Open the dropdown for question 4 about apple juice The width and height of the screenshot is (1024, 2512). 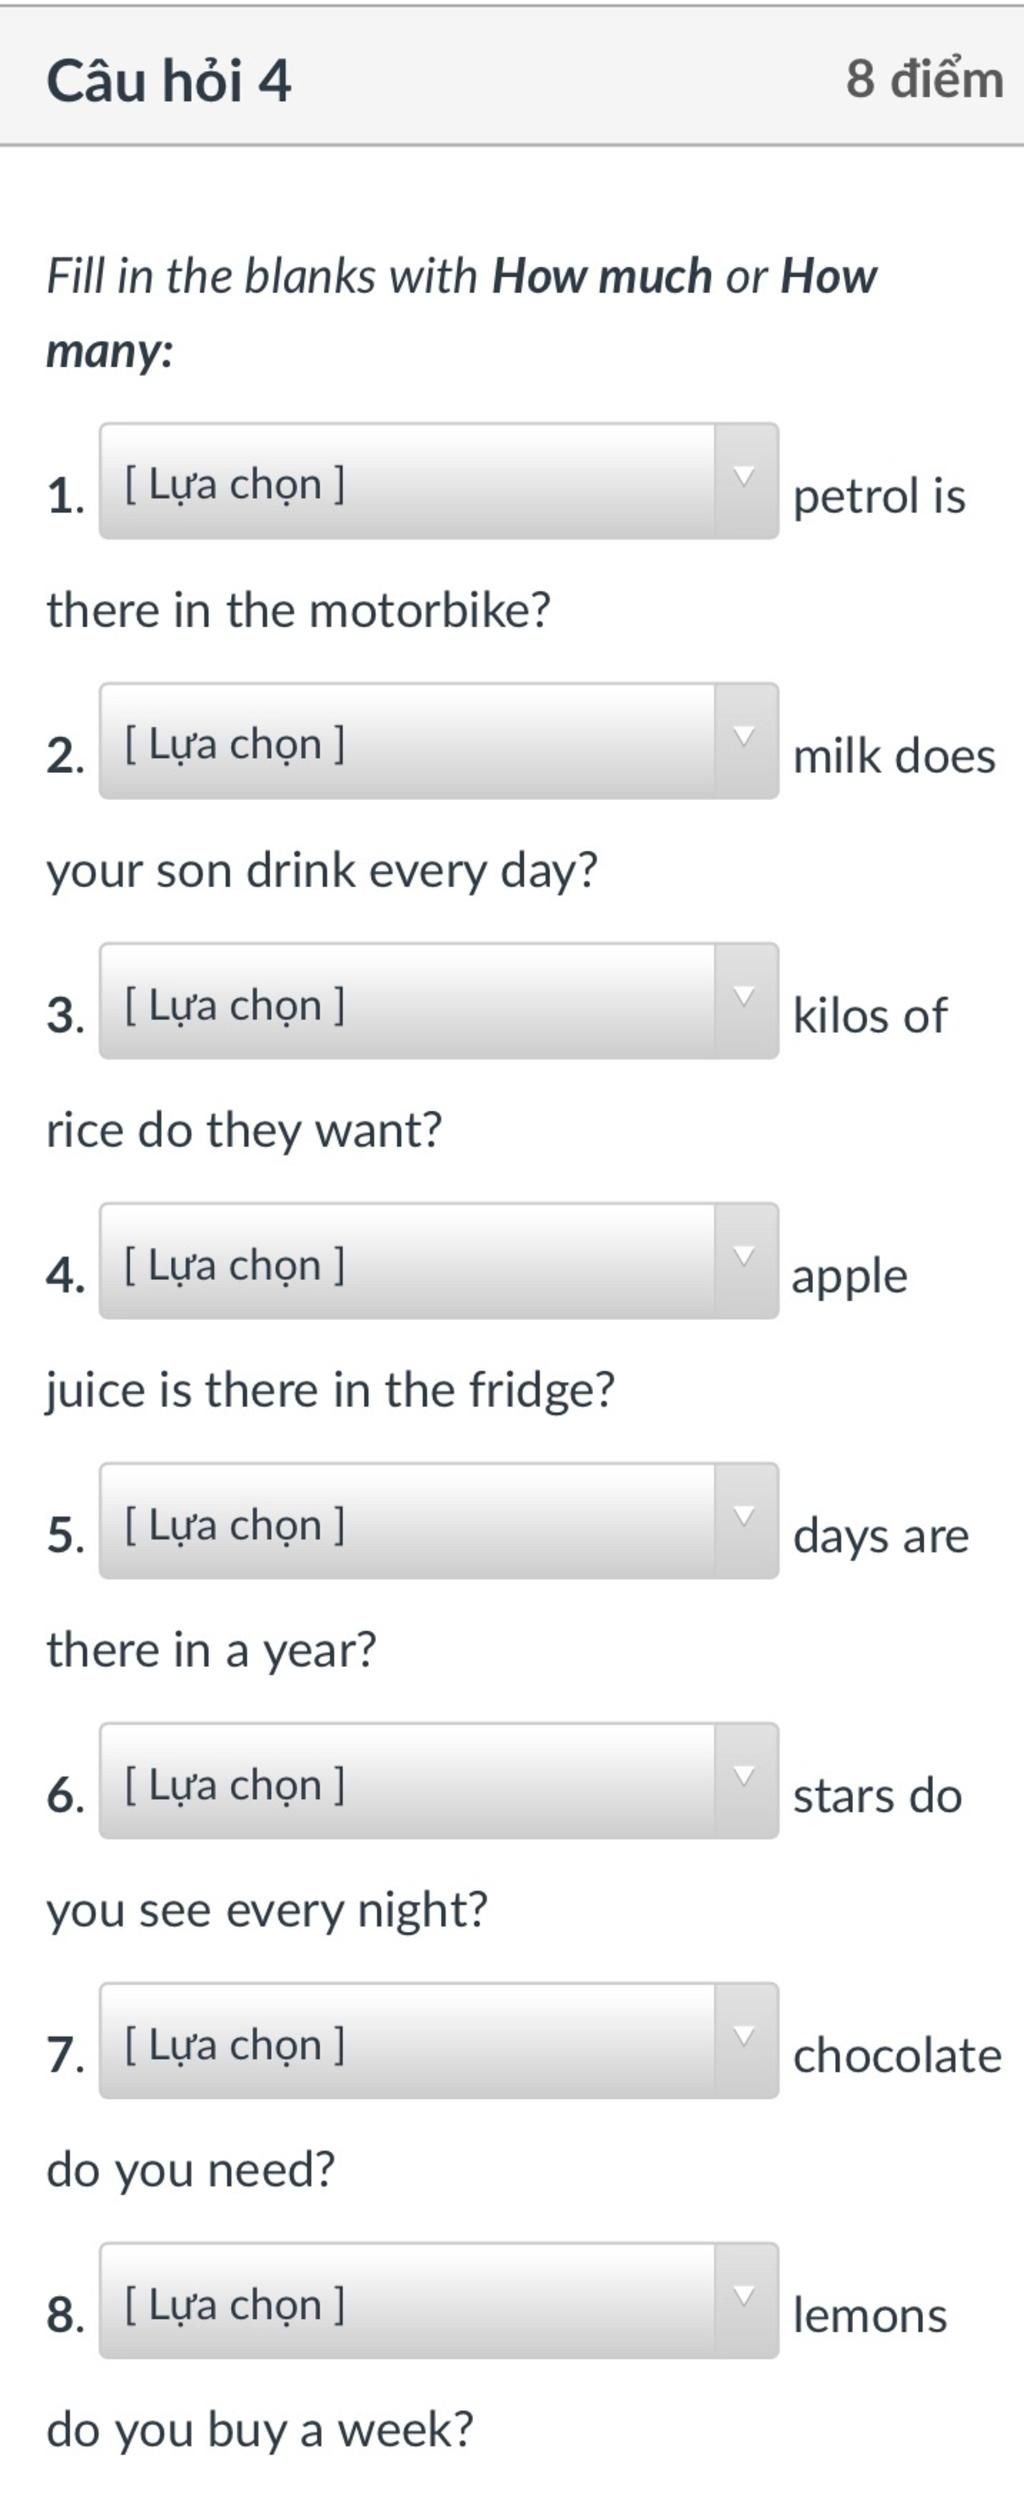click(439, 1261)
